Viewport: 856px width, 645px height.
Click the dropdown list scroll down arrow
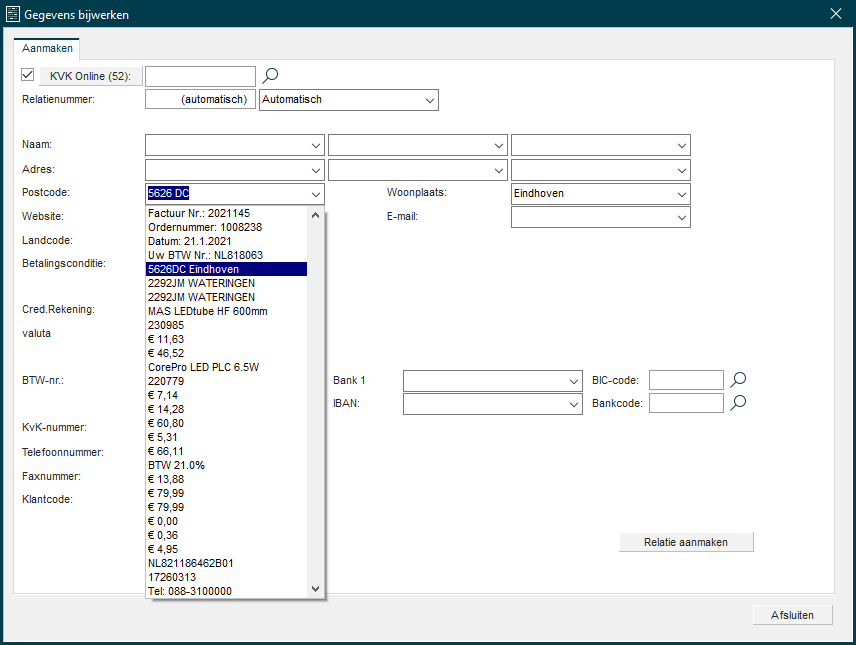click(x=315, y=589)
